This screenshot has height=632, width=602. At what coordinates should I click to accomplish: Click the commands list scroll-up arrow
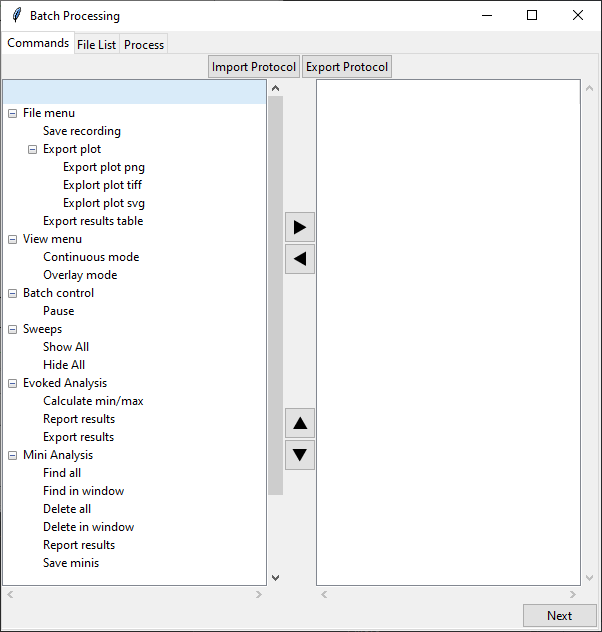tap(276, 88)
